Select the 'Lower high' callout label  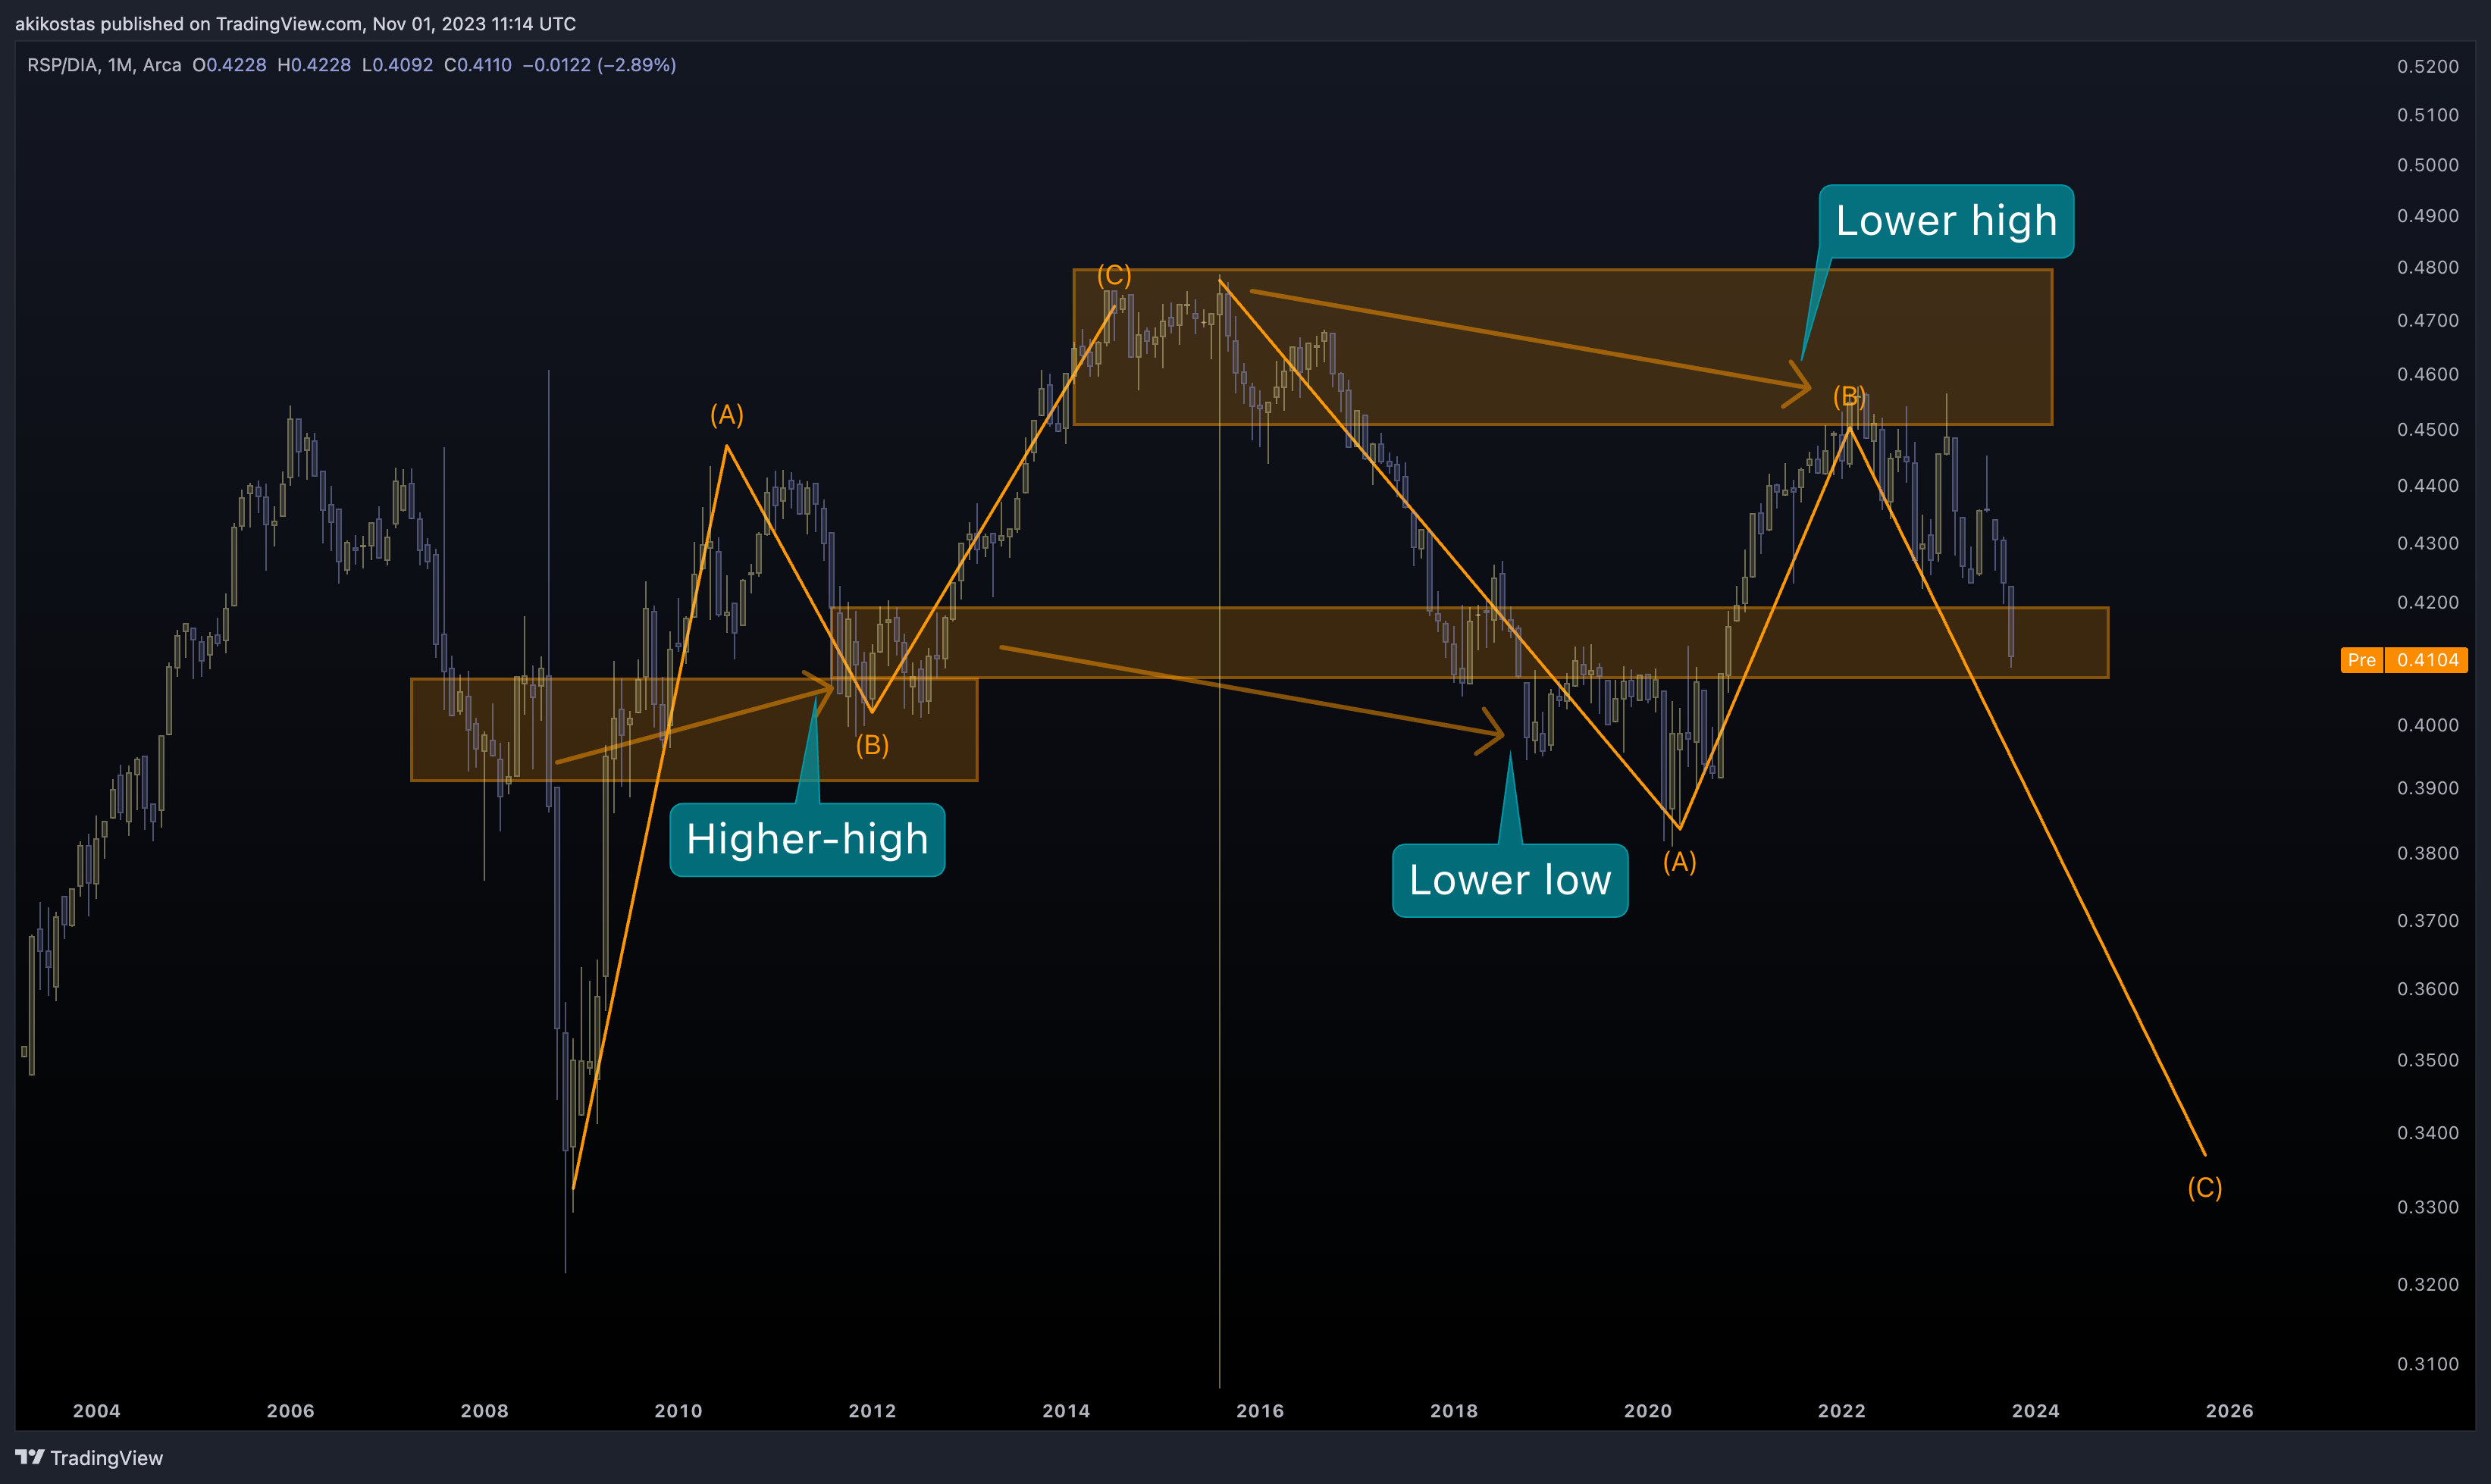[x=1946, y=221]
